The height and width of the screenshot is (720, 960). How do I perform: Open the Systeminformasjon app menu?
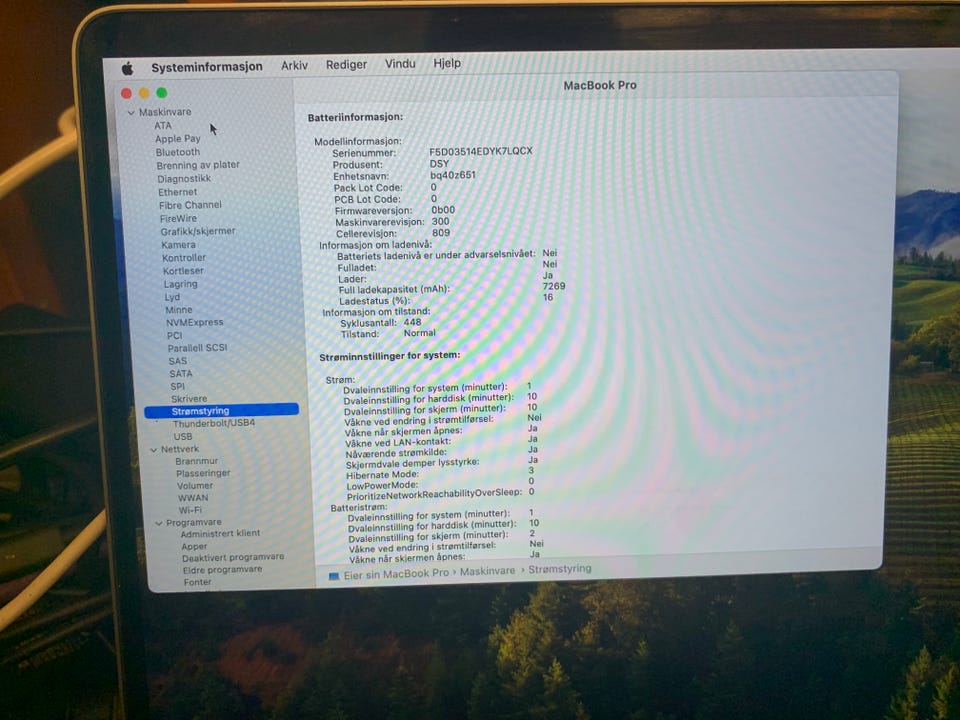pyautogui.click(x=207, y=67)
